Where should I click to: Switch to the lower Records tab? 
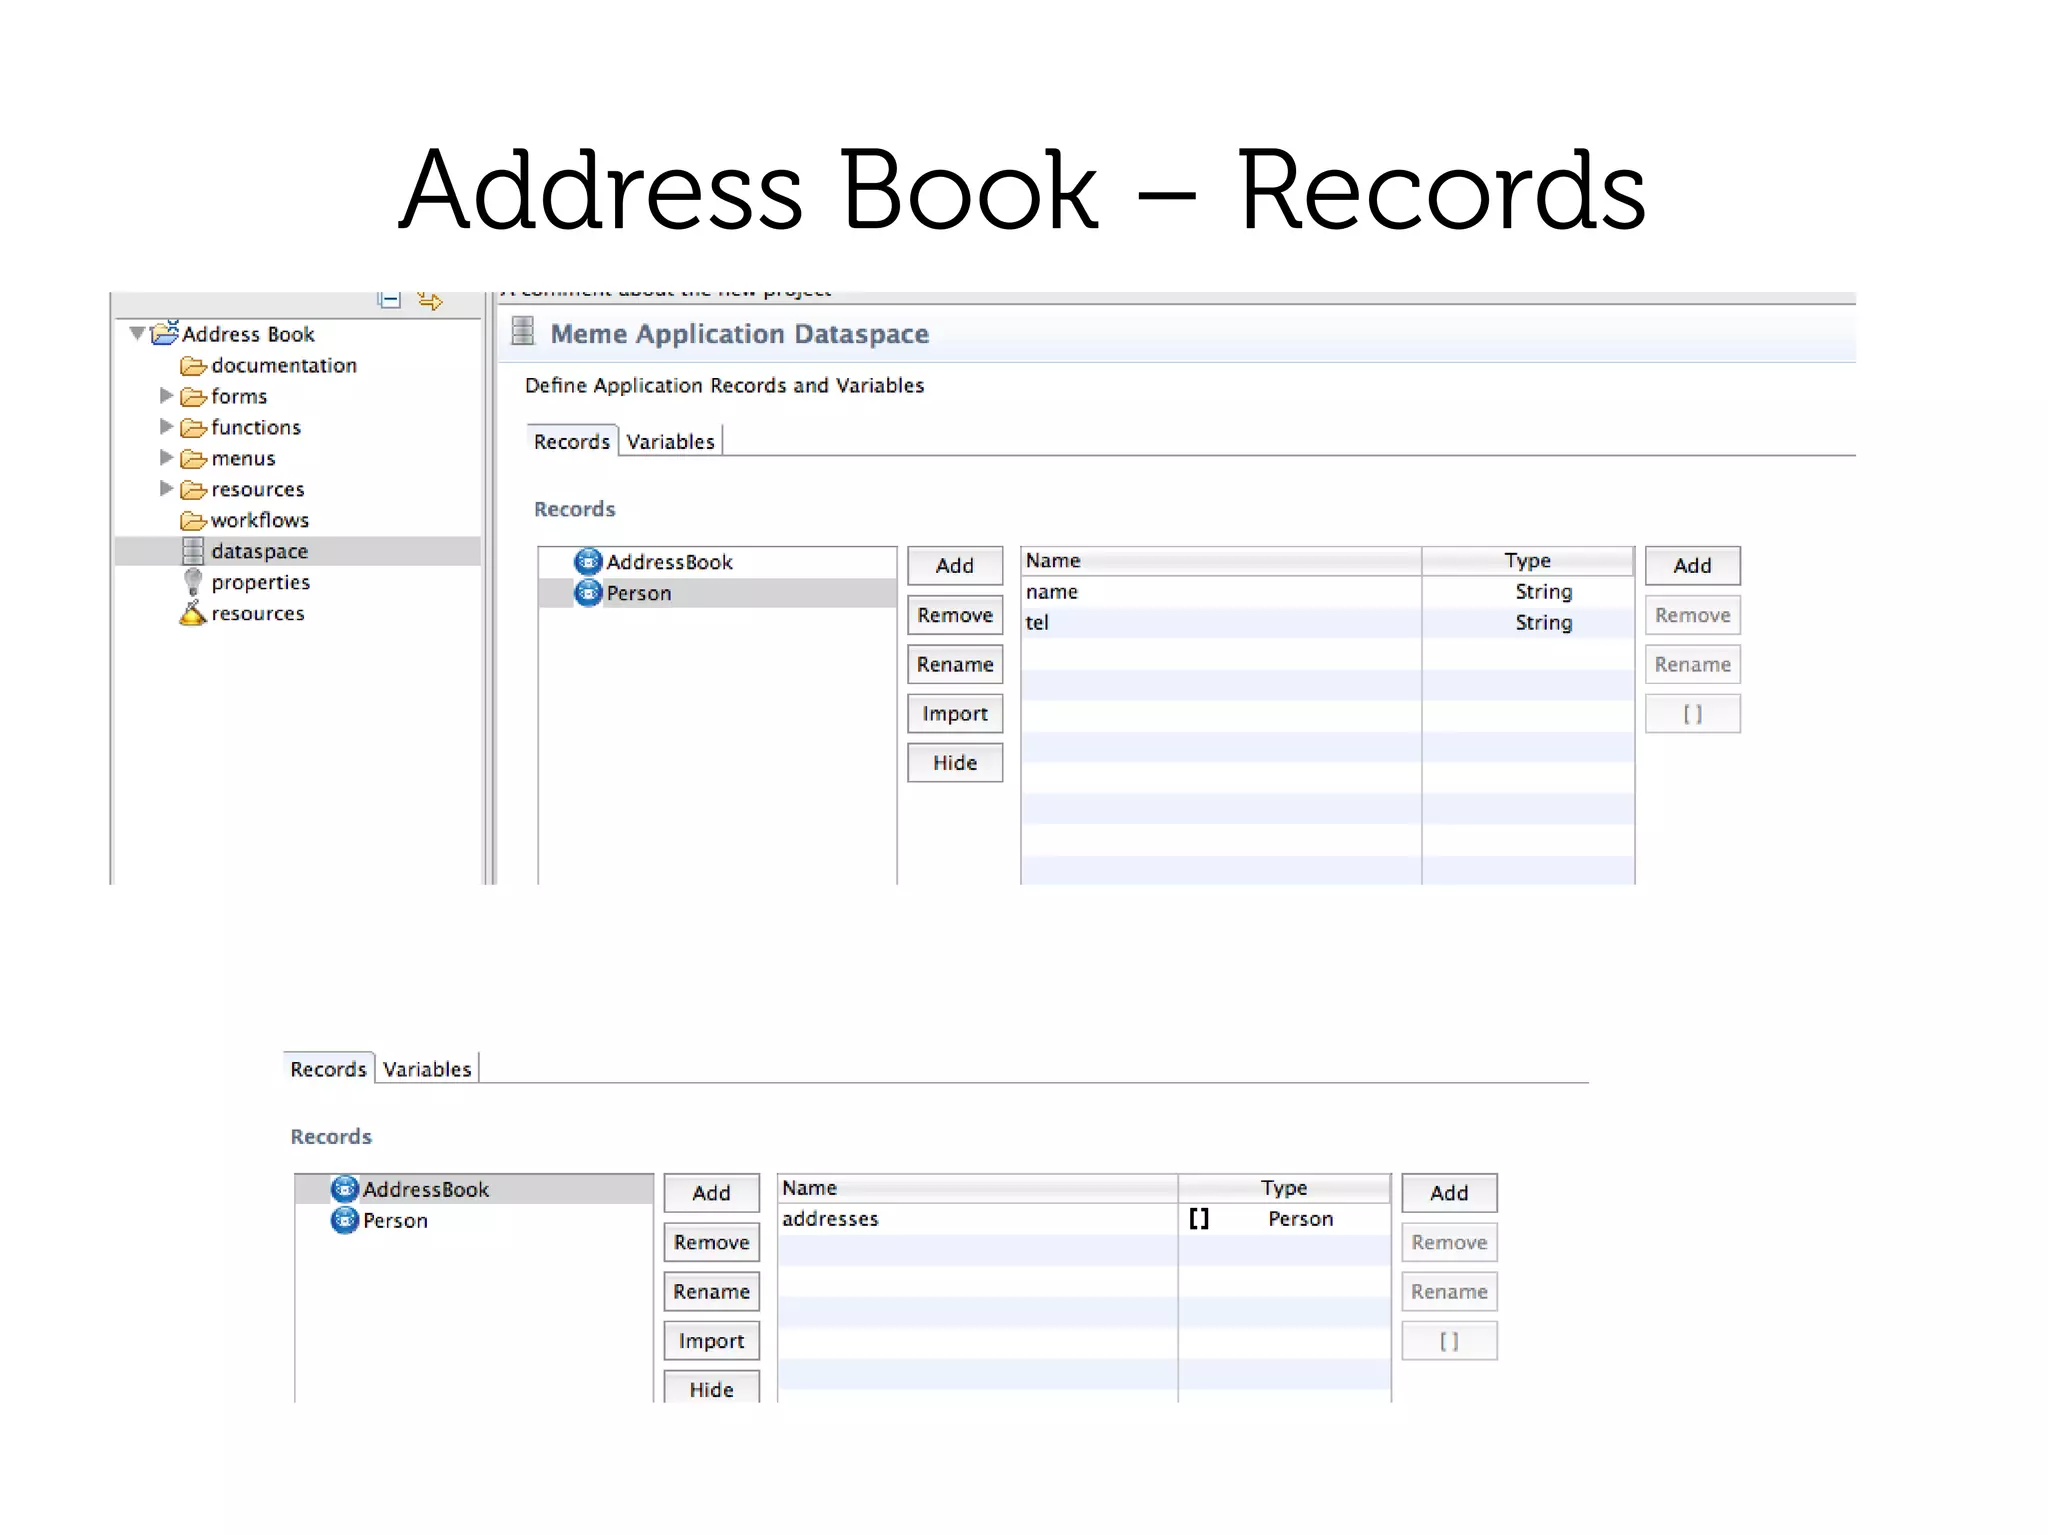coord(328,1069)
